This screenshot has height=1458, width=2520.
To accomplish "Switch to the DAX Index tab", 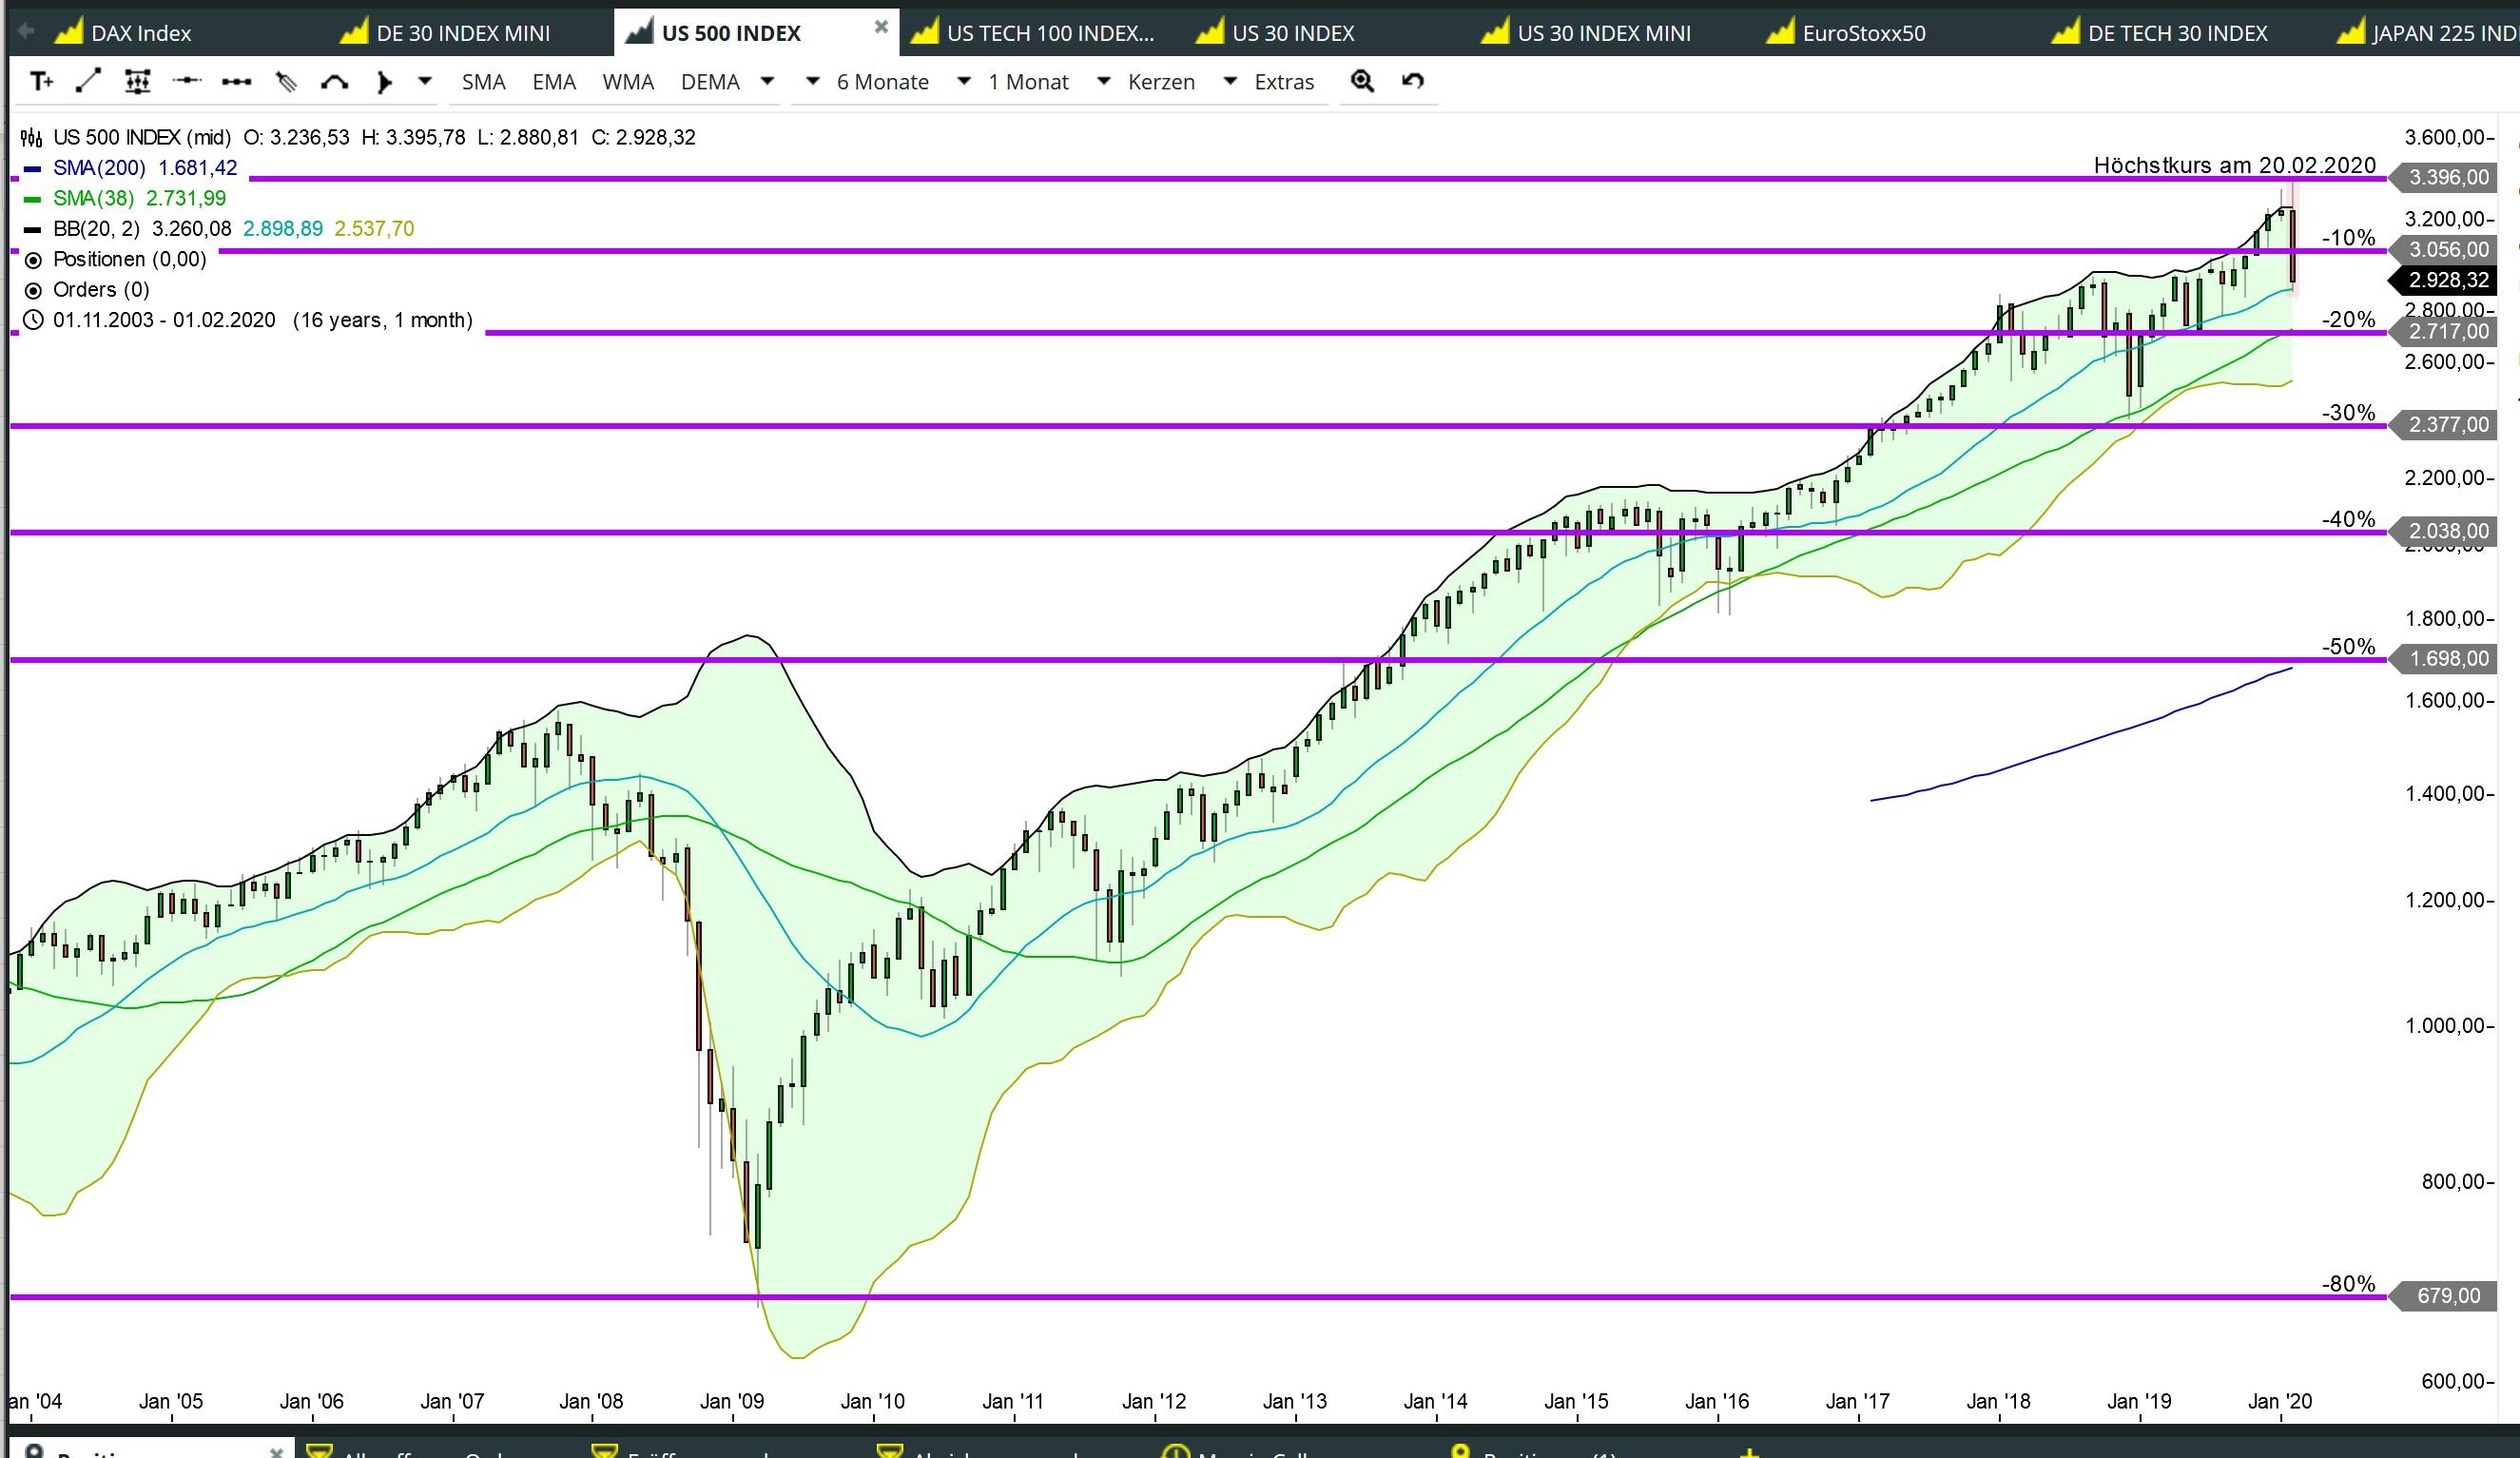I will pos(140,33).
